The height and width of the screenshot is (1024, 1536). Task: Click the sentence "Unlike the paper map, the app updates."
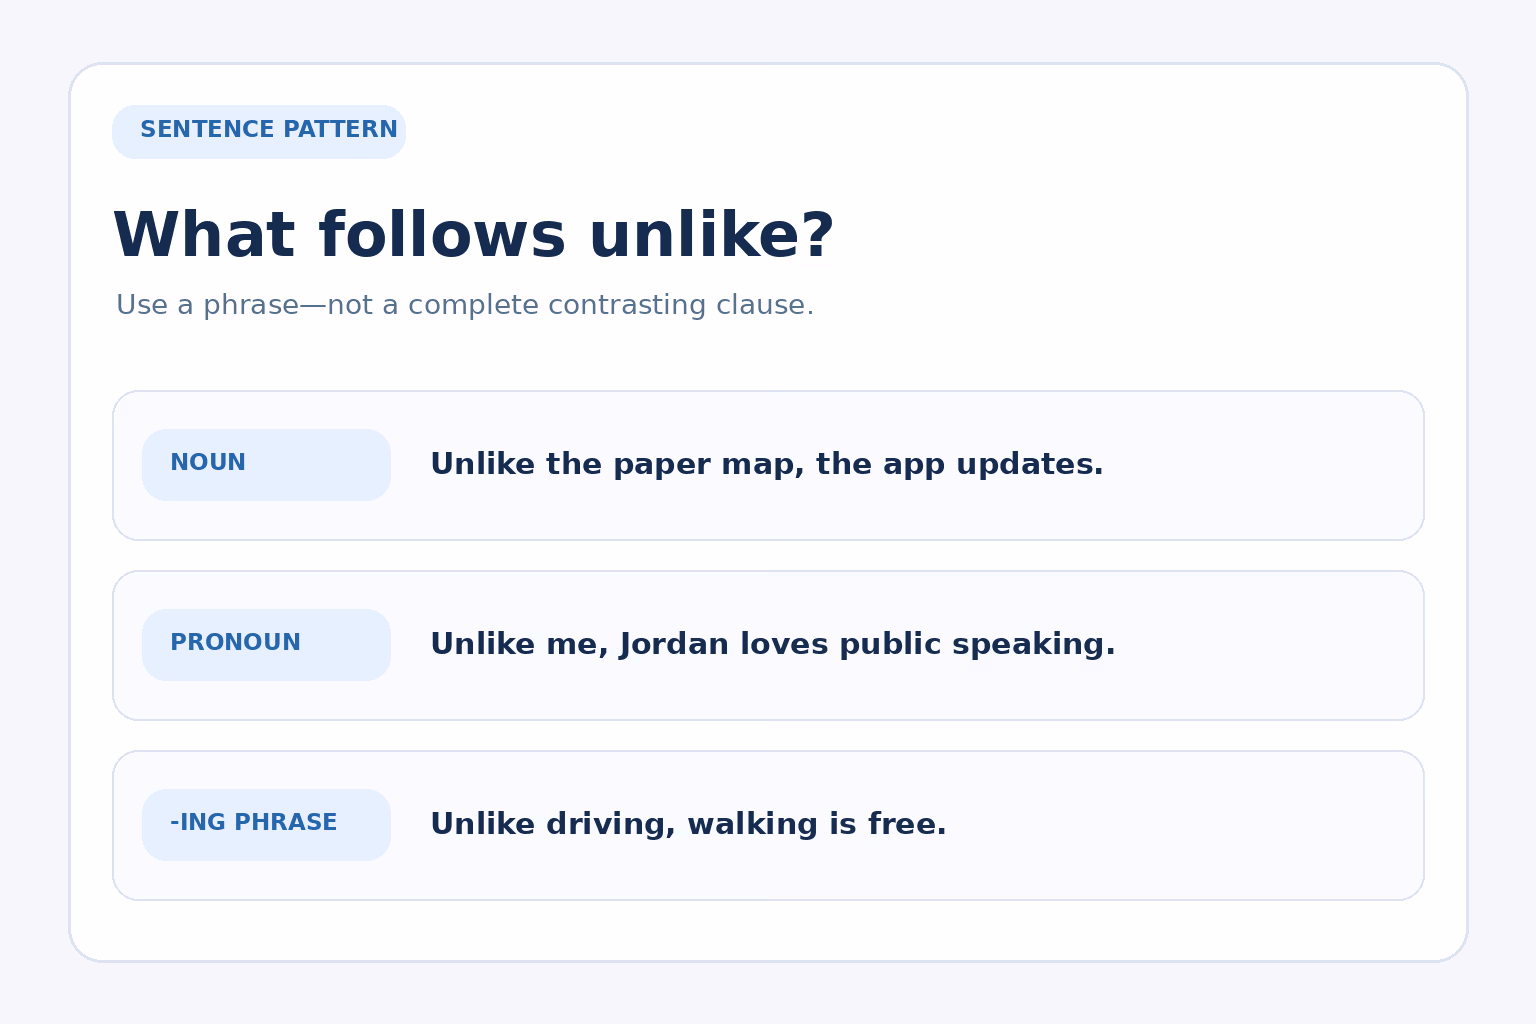tap(767, 465)
